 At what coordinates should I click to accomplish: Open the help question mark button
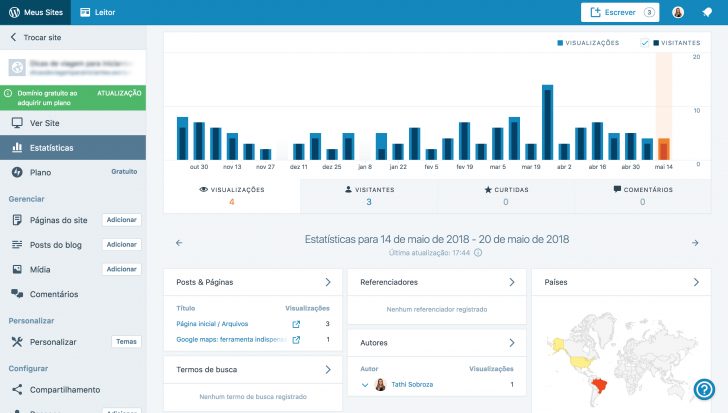[704, 389]
